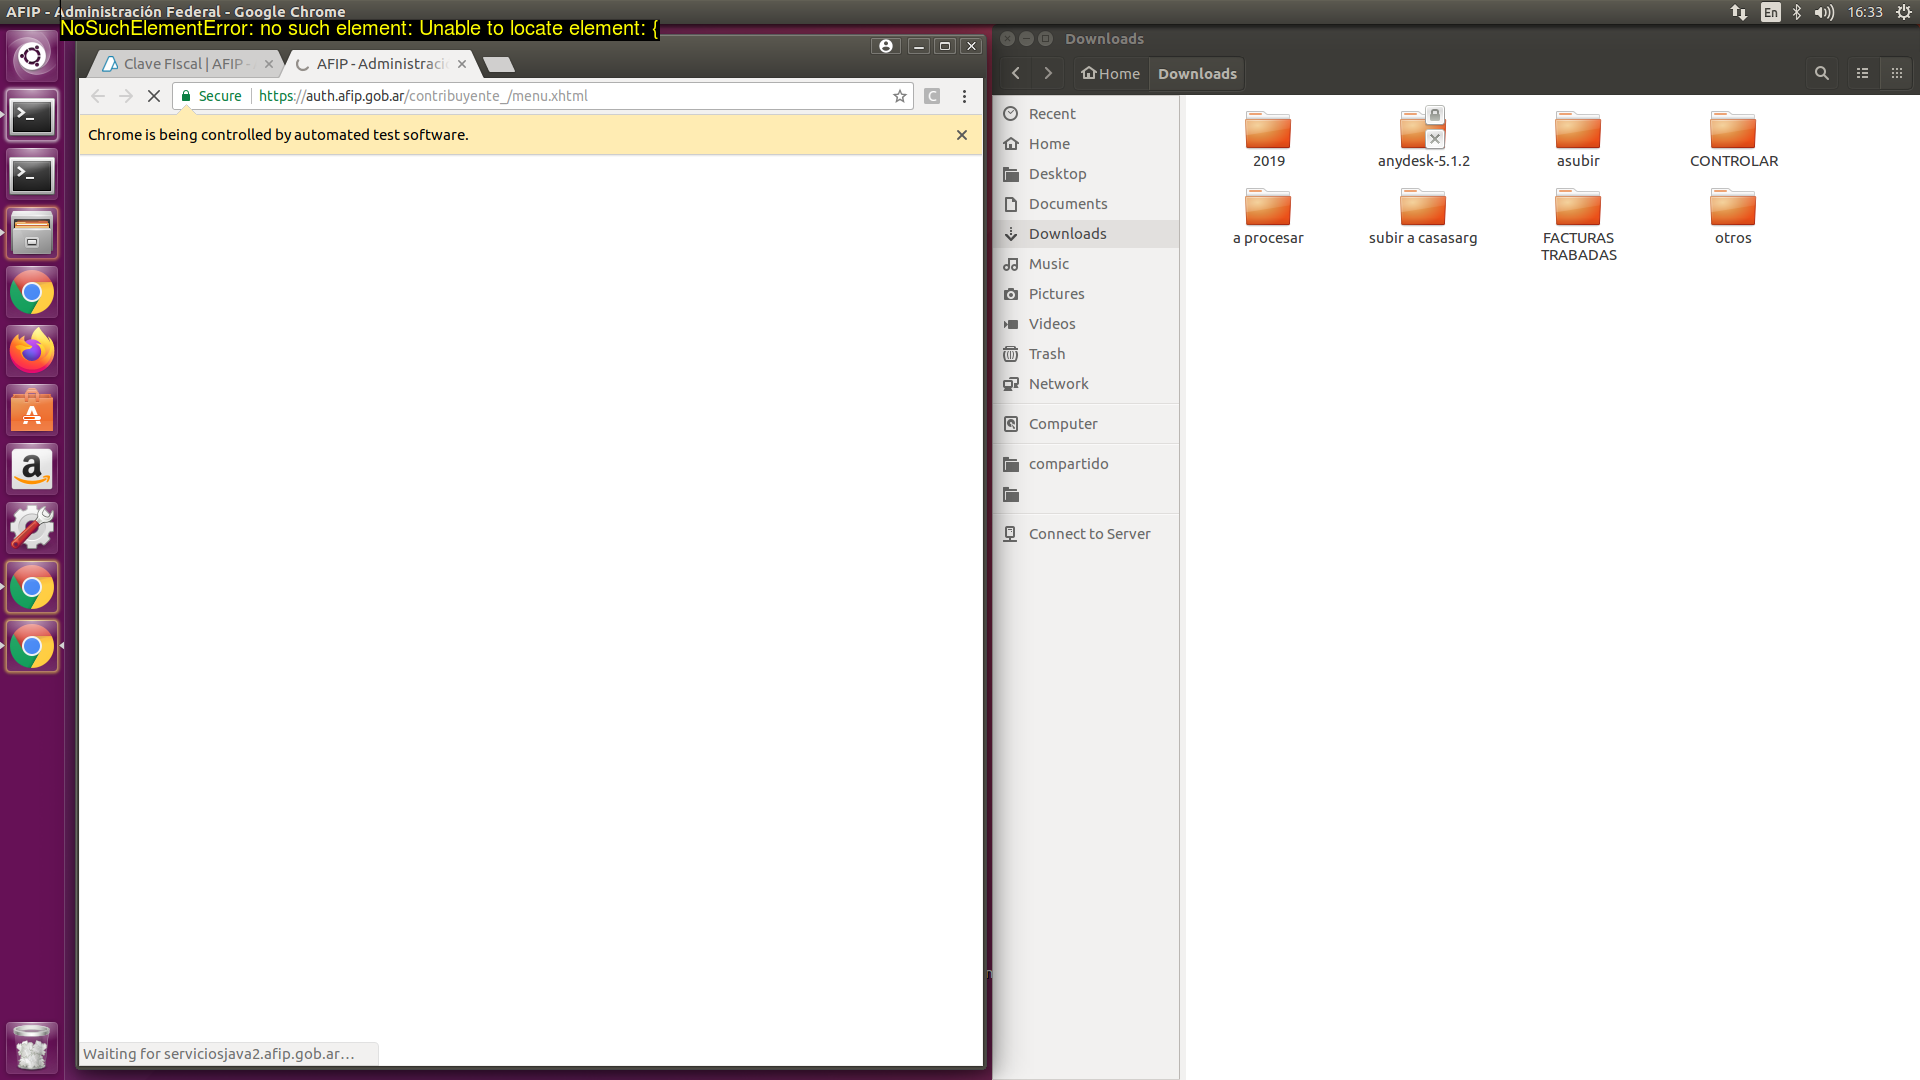Select the anydesk-5.1.2 folder
Image resolution: width=1920 pixels, height=1080 pixels.
click(x=1423, y=139)
